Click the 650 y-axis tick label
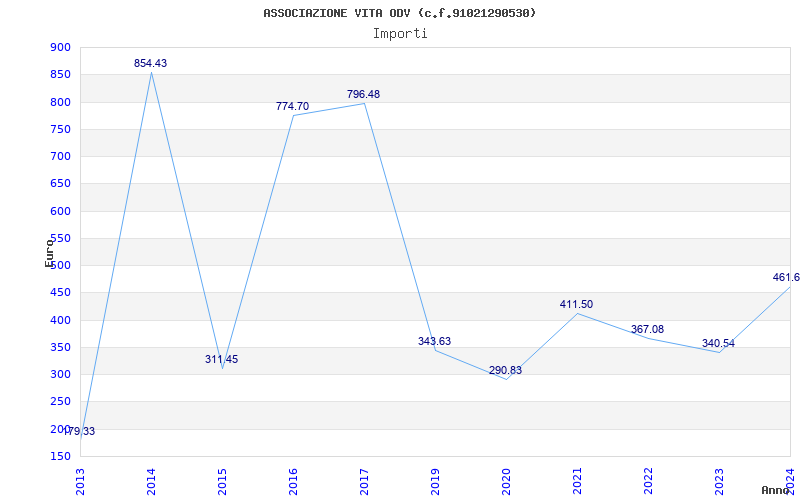The height and width of the screenshot is (500, 800). tap(60, 184)
